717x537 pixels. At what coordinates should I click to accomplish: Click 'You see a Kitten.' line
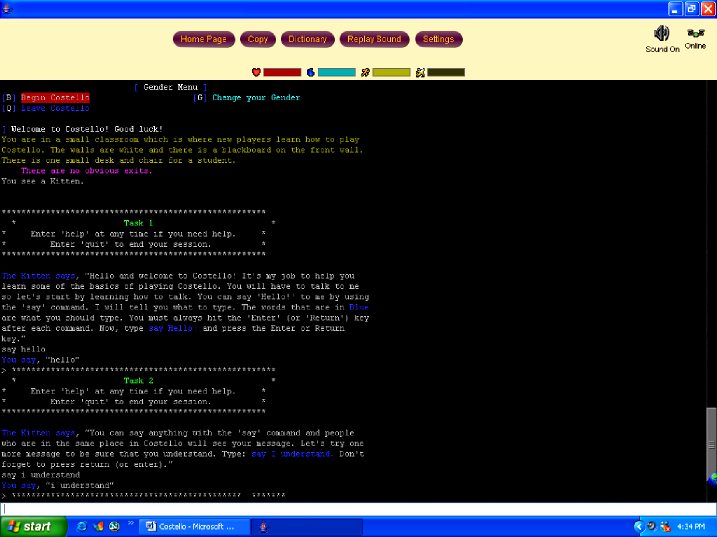43,182
